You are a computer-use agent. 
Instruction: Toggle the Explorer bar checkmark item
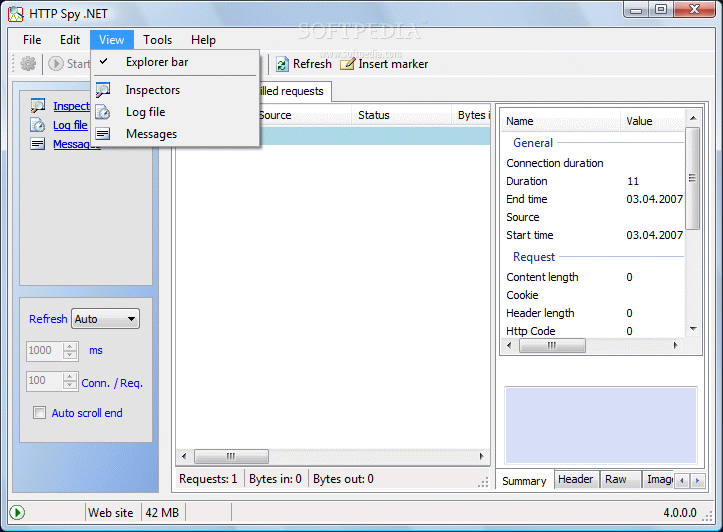click(175, 62)
